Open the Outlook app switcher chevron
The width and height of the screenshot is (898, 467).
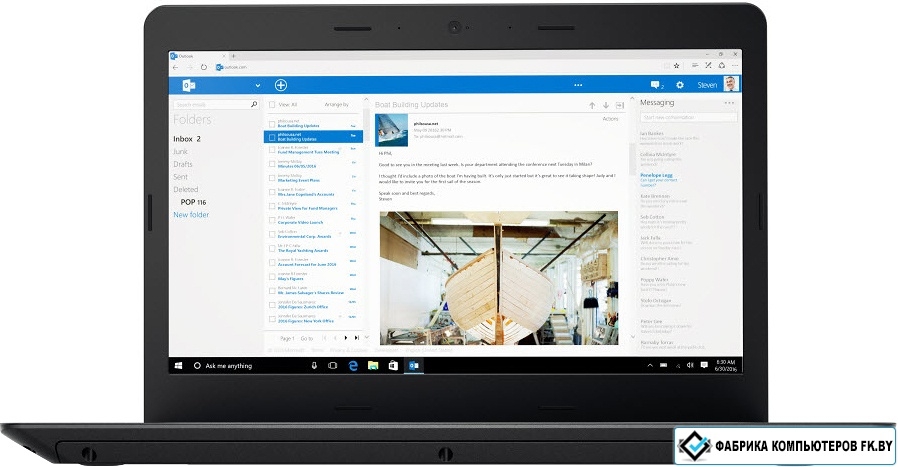click(x=258, y=85)
